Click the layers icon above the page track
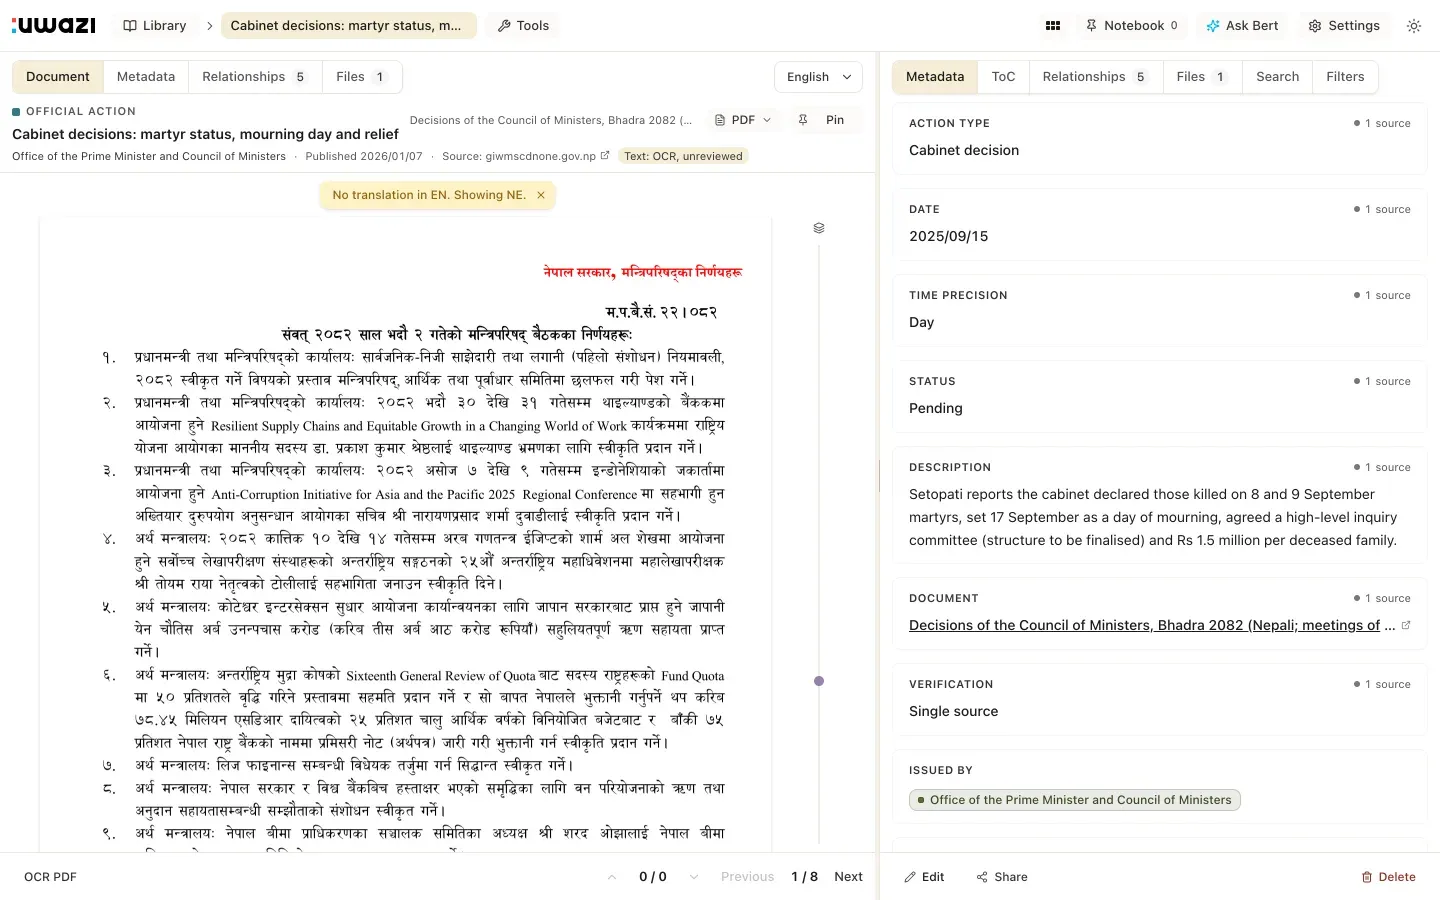 pos(819,228)
